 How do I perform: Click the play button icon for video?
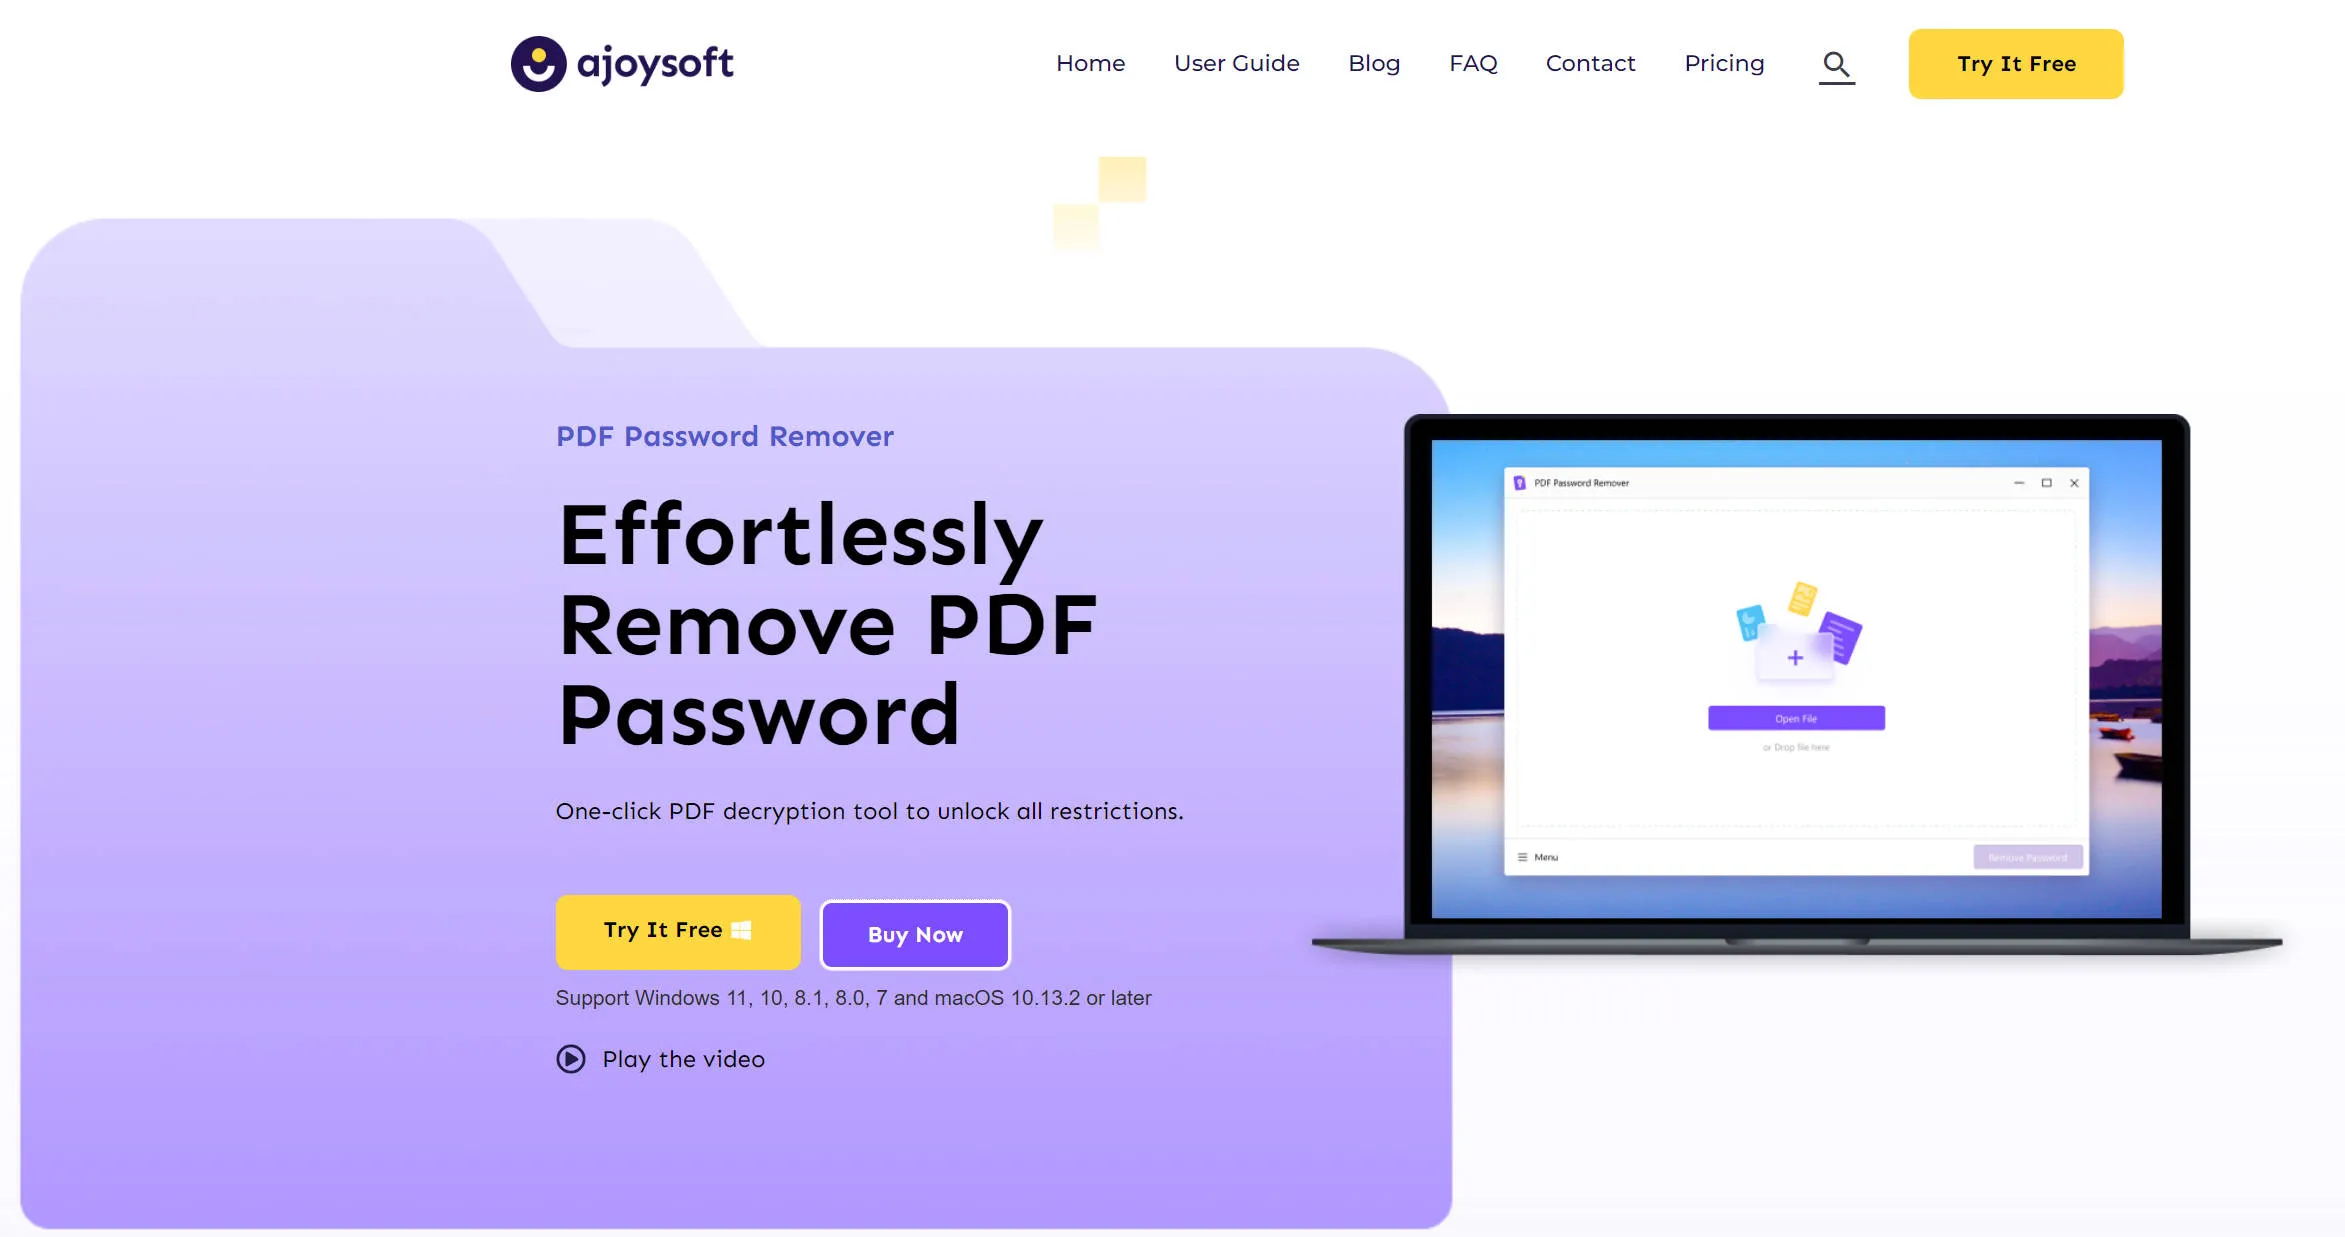tap(571, 1059)
